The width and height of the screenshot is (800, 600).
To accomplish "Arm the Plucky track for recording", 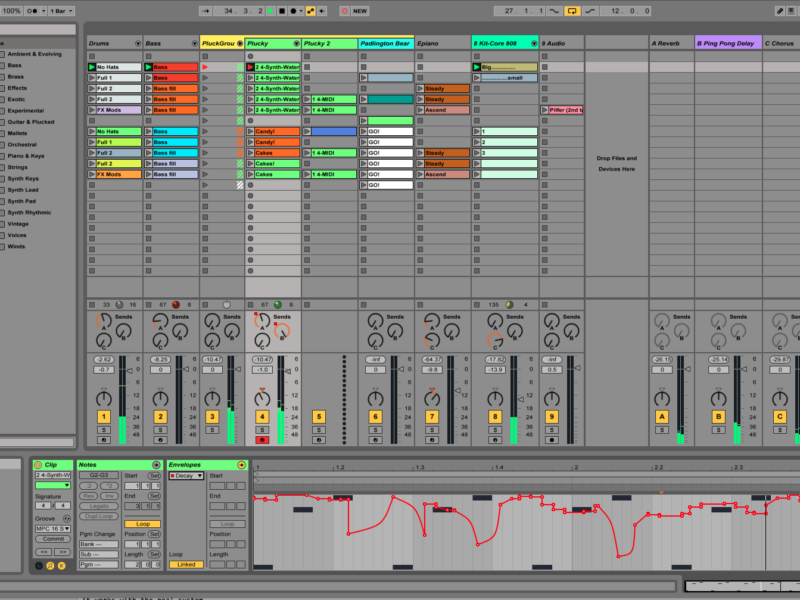I will pos(263,439).
